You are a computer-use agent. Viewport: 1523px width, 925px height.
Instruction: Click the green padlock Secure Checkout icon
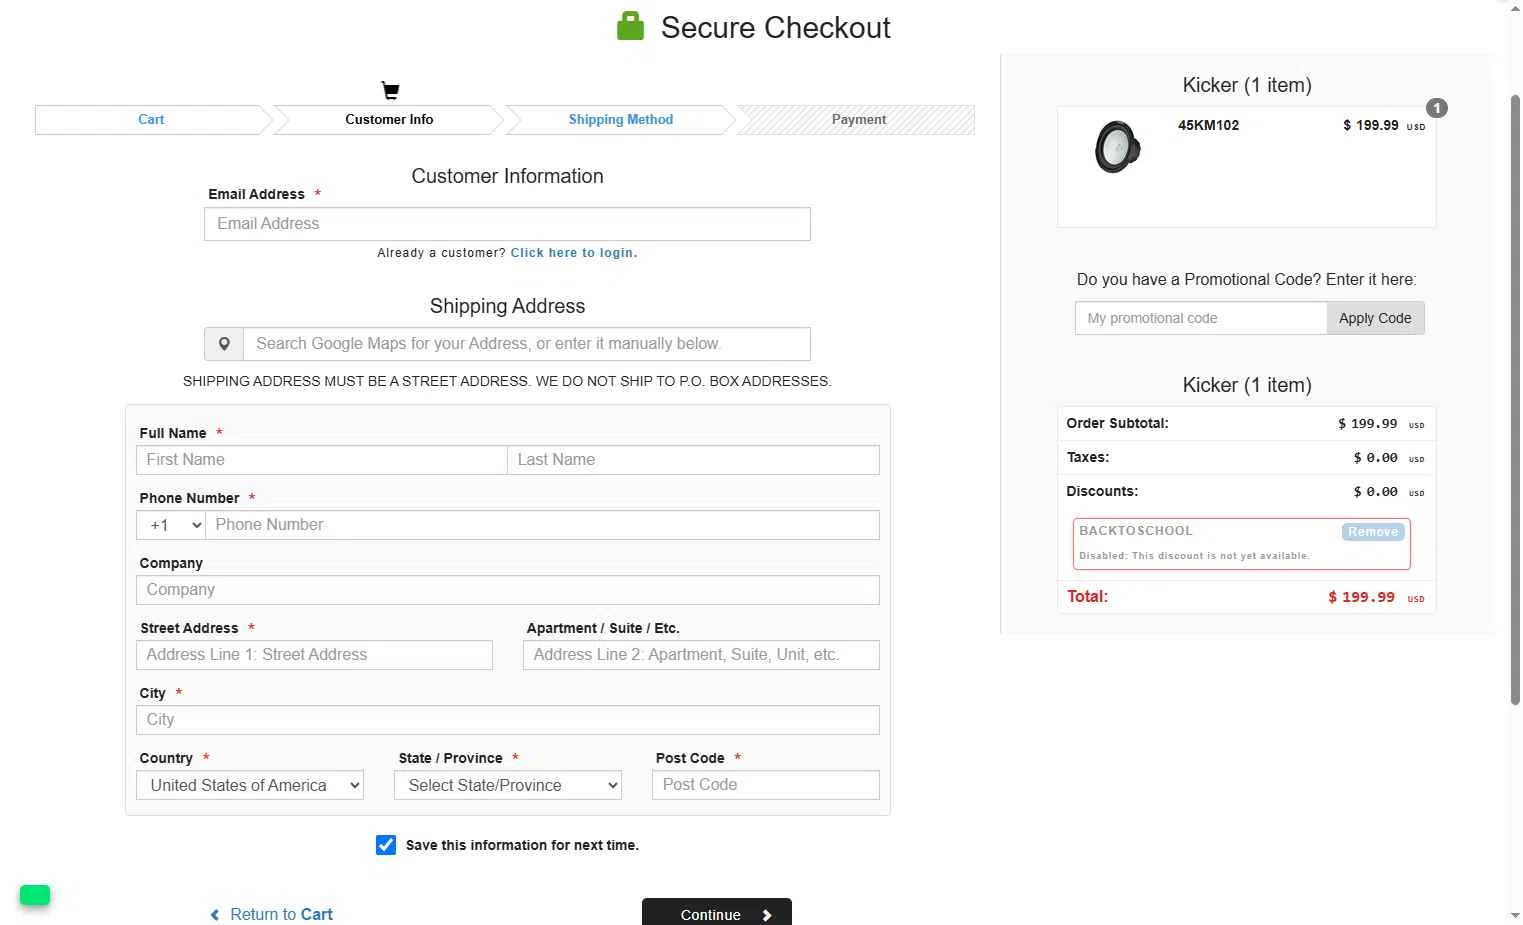(x=630, y=26)
